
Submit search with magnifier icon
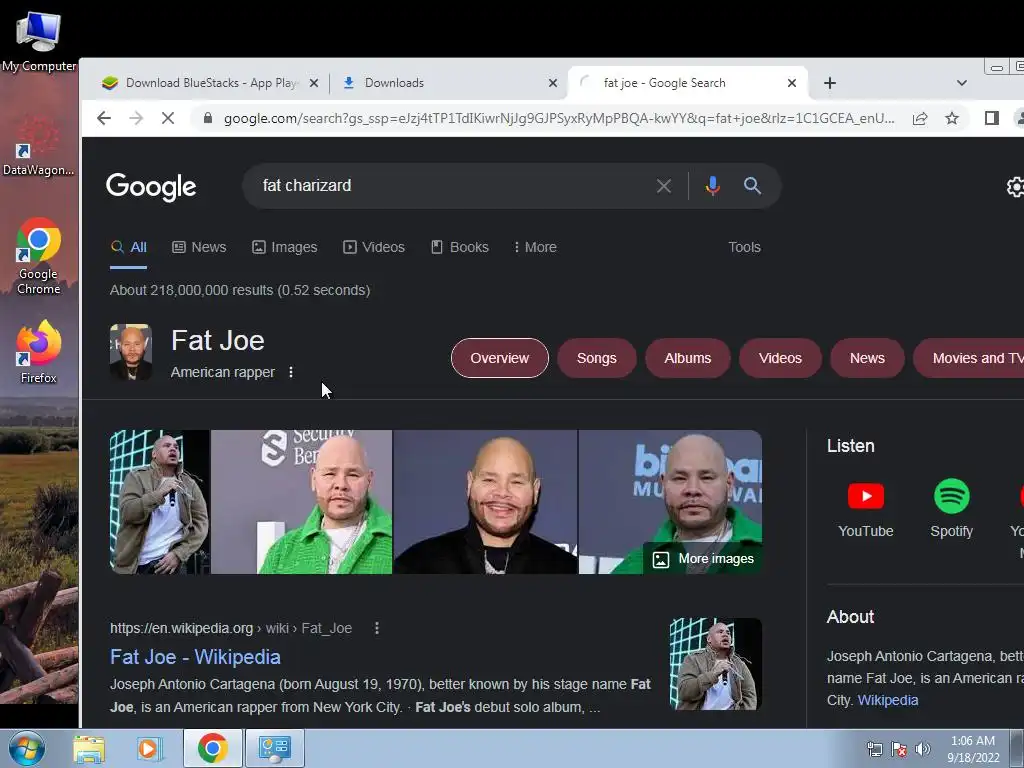(x=752, y=185)
